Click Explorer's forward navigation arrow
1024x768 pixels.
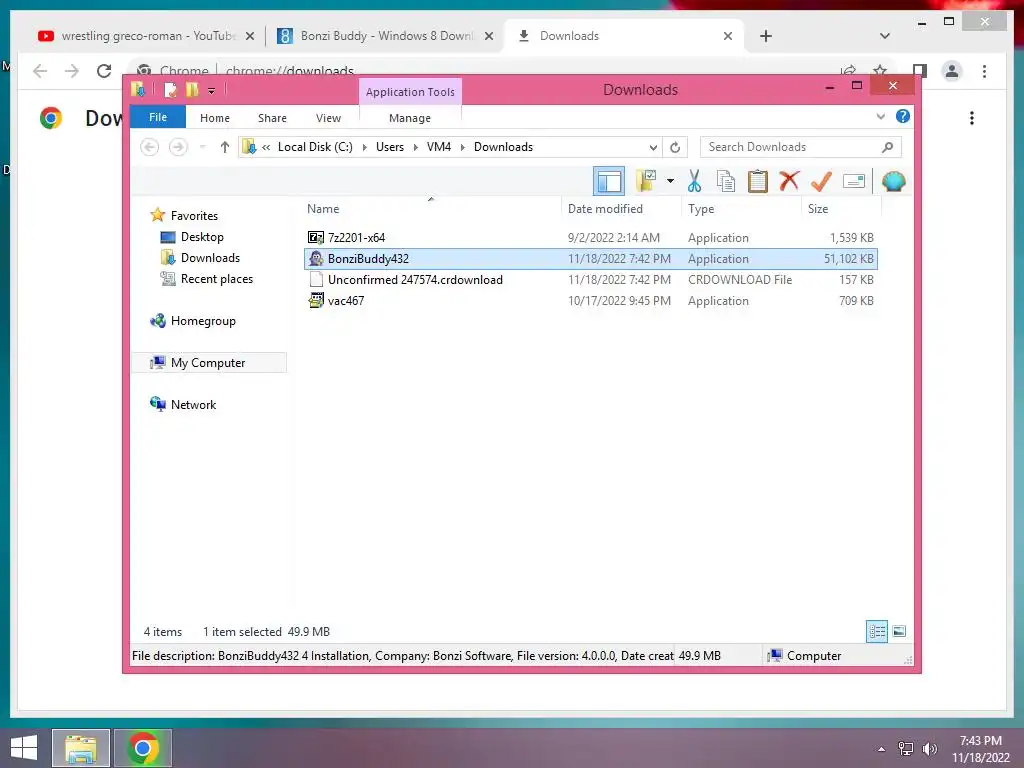178,147
